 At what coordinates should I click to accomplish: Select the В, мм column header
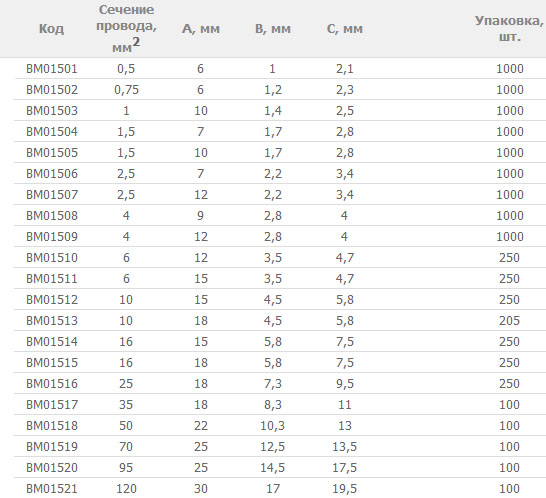click(273, 29)
